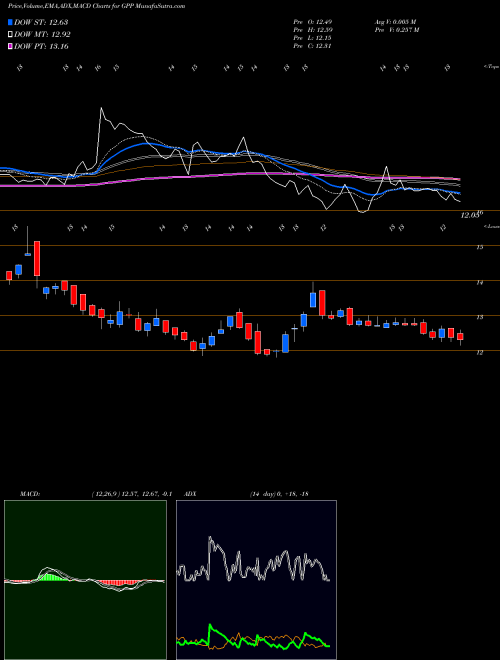This screenshot has height=660, width=500.
Task: Click the ADX panel heading
Action: [x=191, y=494]
